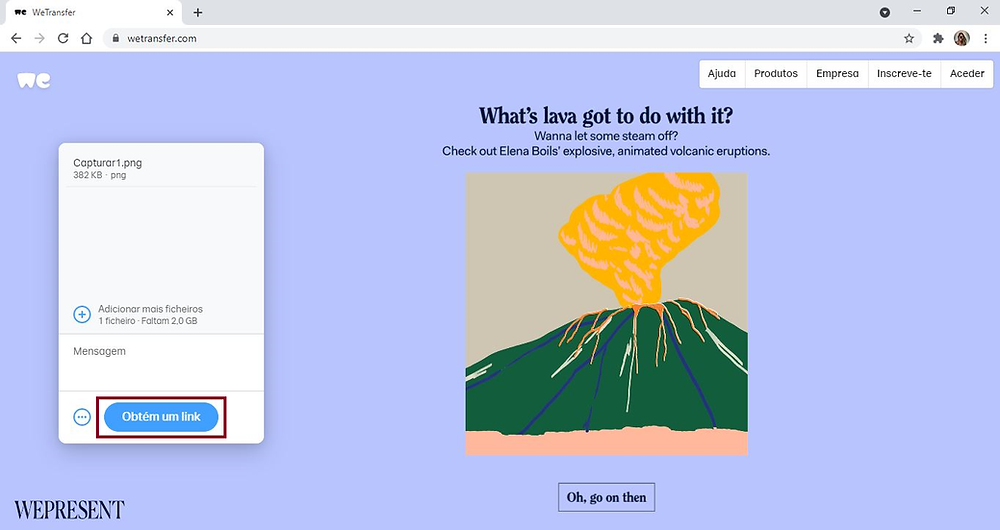Viewport: 1000px width, 530px height.
Task: Close the WeTransfer browser tab
Action: [170, 12]
